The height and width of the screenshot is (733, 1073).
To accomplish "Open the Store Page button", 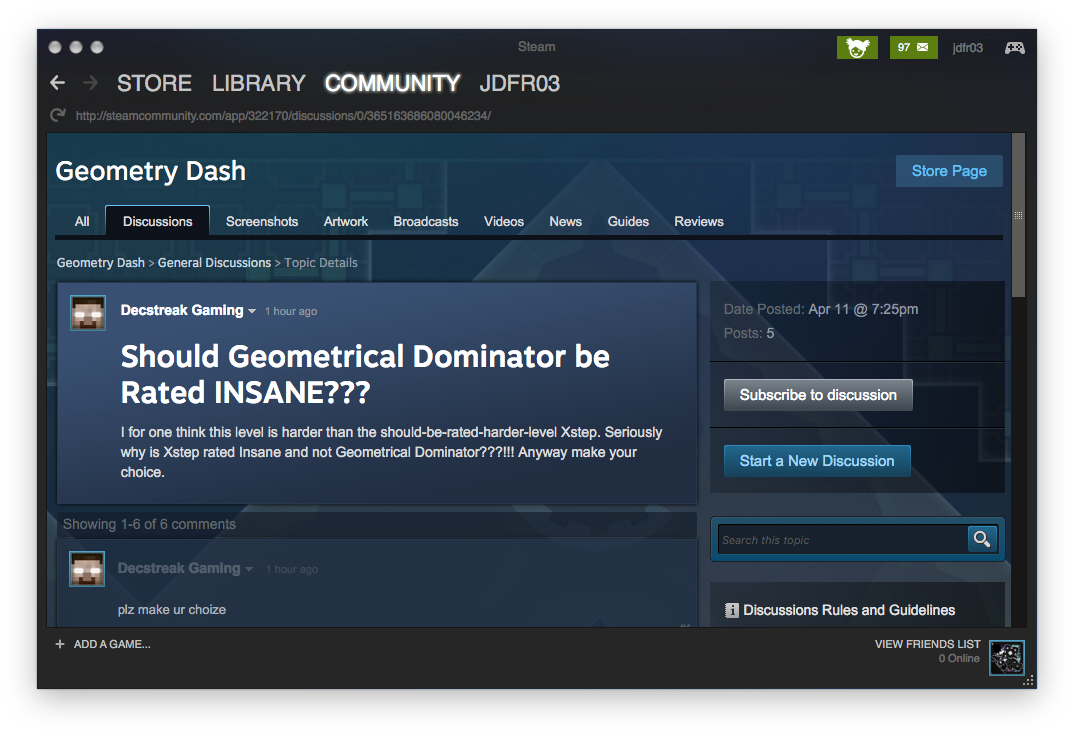I will pos(948,171).
